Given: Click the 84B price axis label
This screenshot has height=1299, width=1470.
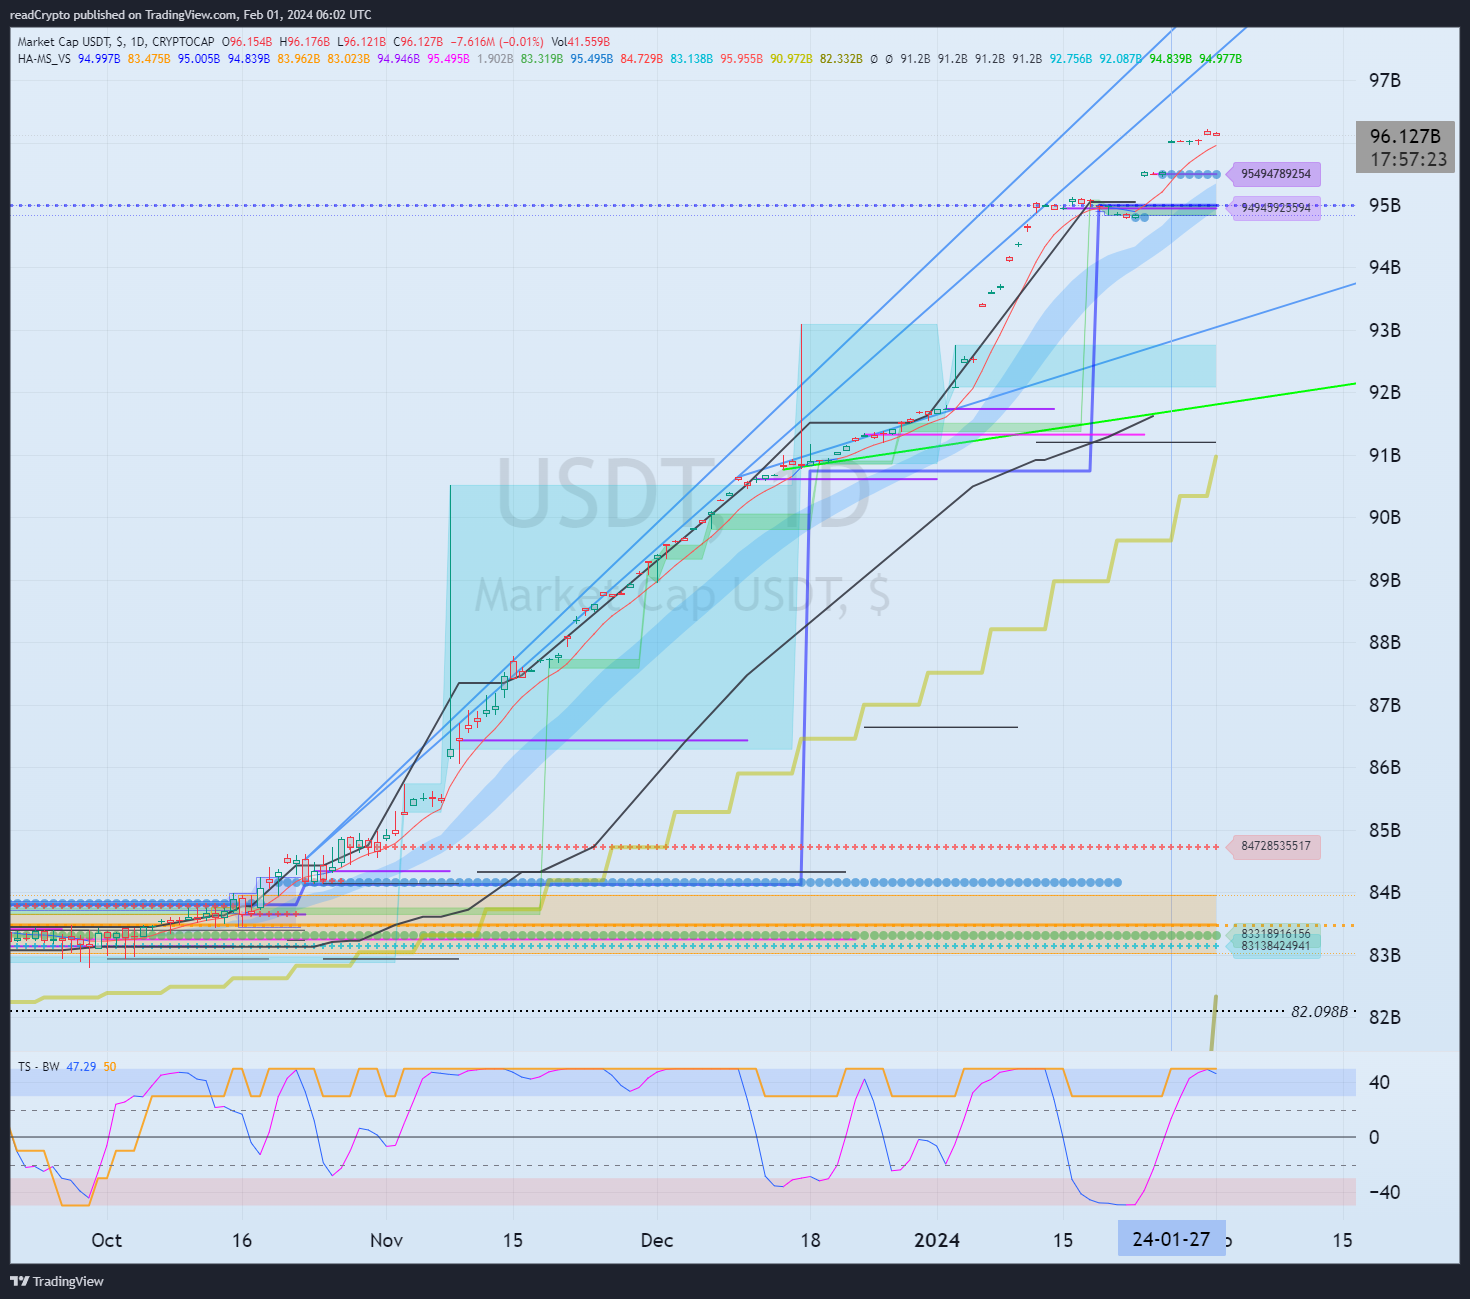Looking at the screenshot, I should click(x=1385, y=892).
